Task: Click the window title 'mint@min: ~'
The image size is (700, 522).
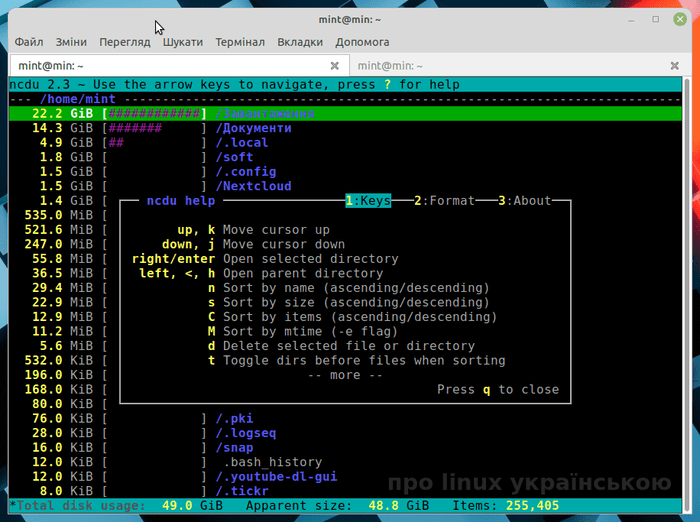Action: [350, 20]
